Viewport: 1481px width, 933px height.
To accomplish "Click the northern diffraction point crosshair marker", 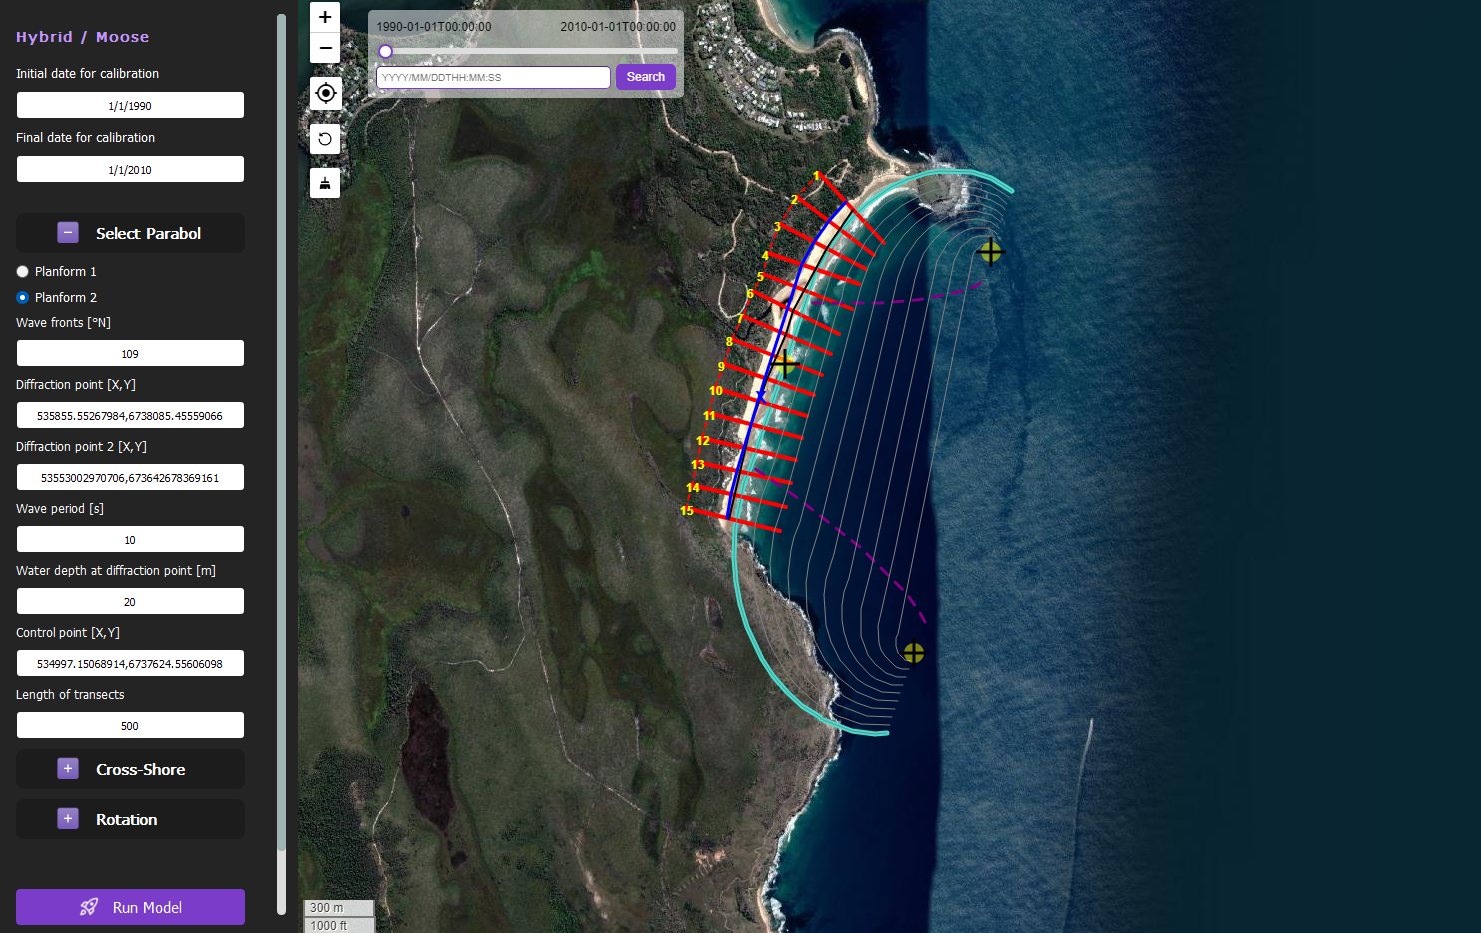I will coord(990,252).
